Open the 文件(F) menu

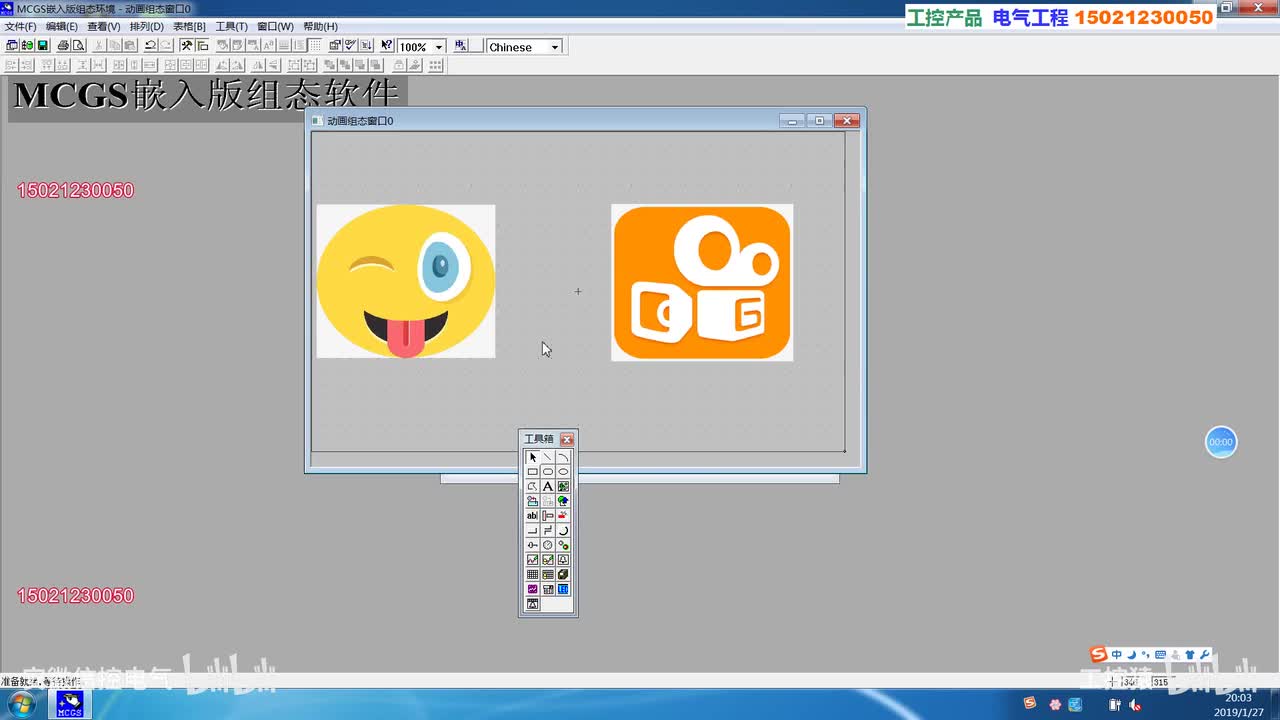pyautogui.click(x=20, y=26)
